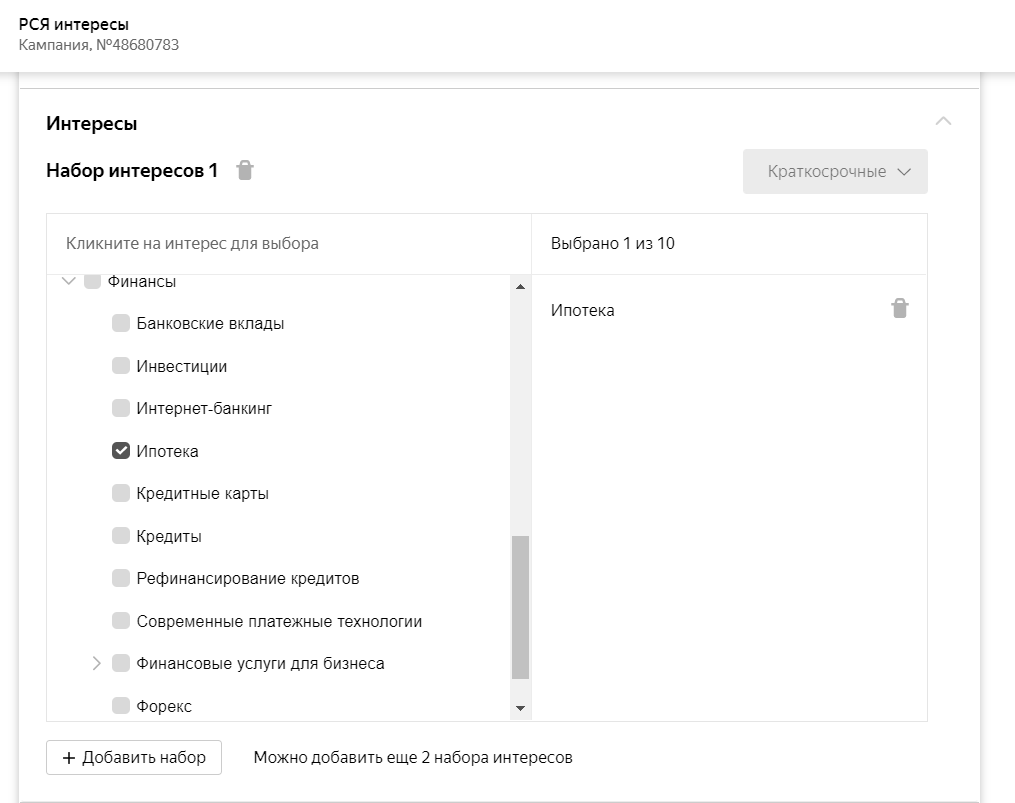Check the Финансы parent checkbox
The width and height of the screenshot is (1015, 803).
pyautogui.click(x=92, y=282)
